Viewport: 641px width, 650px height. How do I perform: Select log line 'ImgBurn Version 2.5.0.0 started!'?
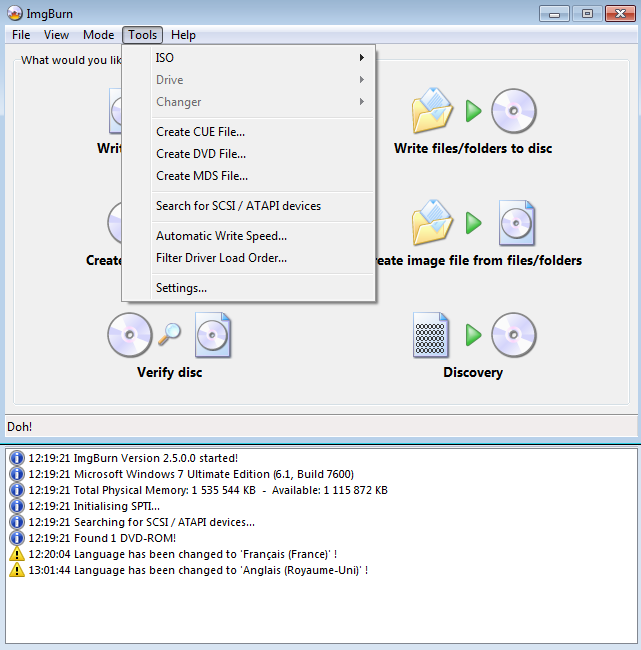click(x=133, y=458)
